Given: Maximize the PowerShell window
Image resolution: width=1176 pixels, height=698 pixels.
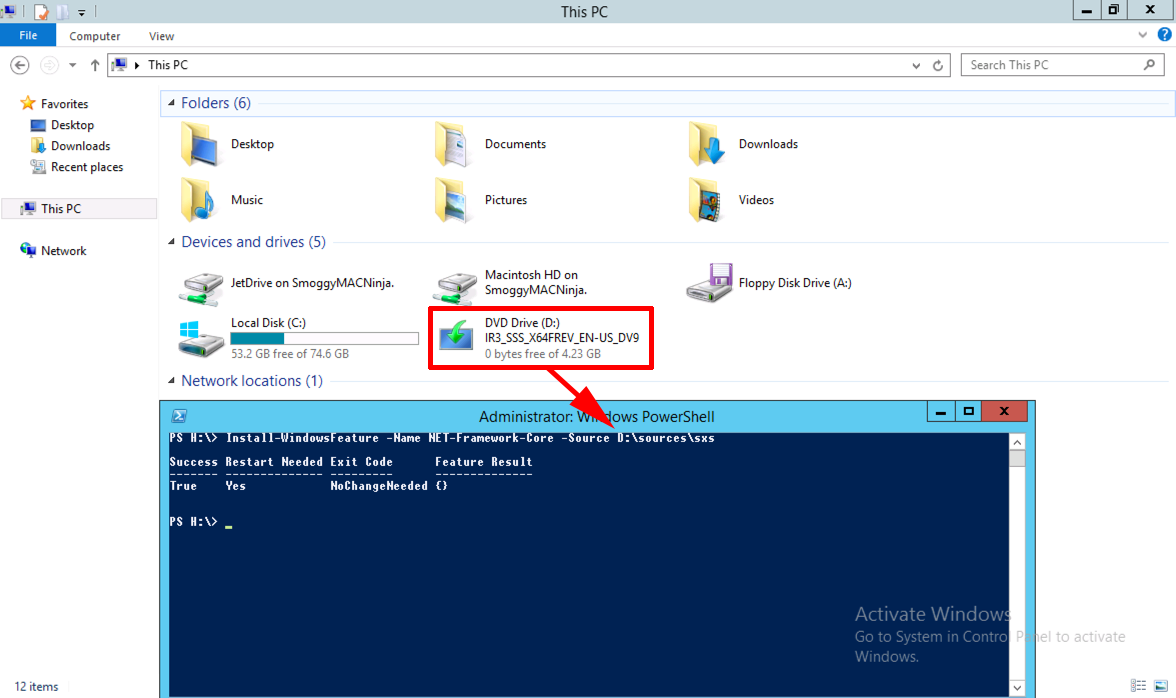Looking at the screenshot, I should tap(968, 411).
